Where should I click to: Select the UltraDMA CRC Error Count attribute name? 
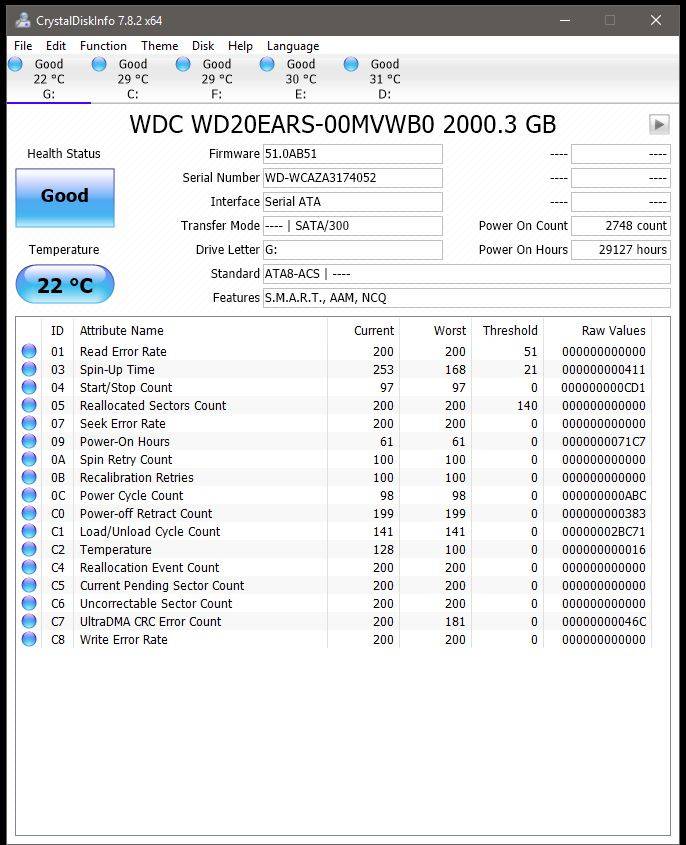click(x=150, y=621)
